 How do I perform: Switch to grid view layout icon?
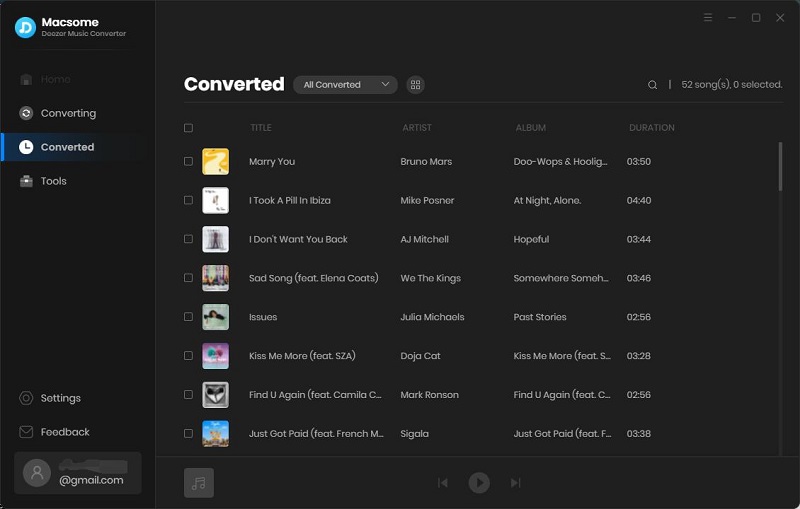(x=415, y=85)
